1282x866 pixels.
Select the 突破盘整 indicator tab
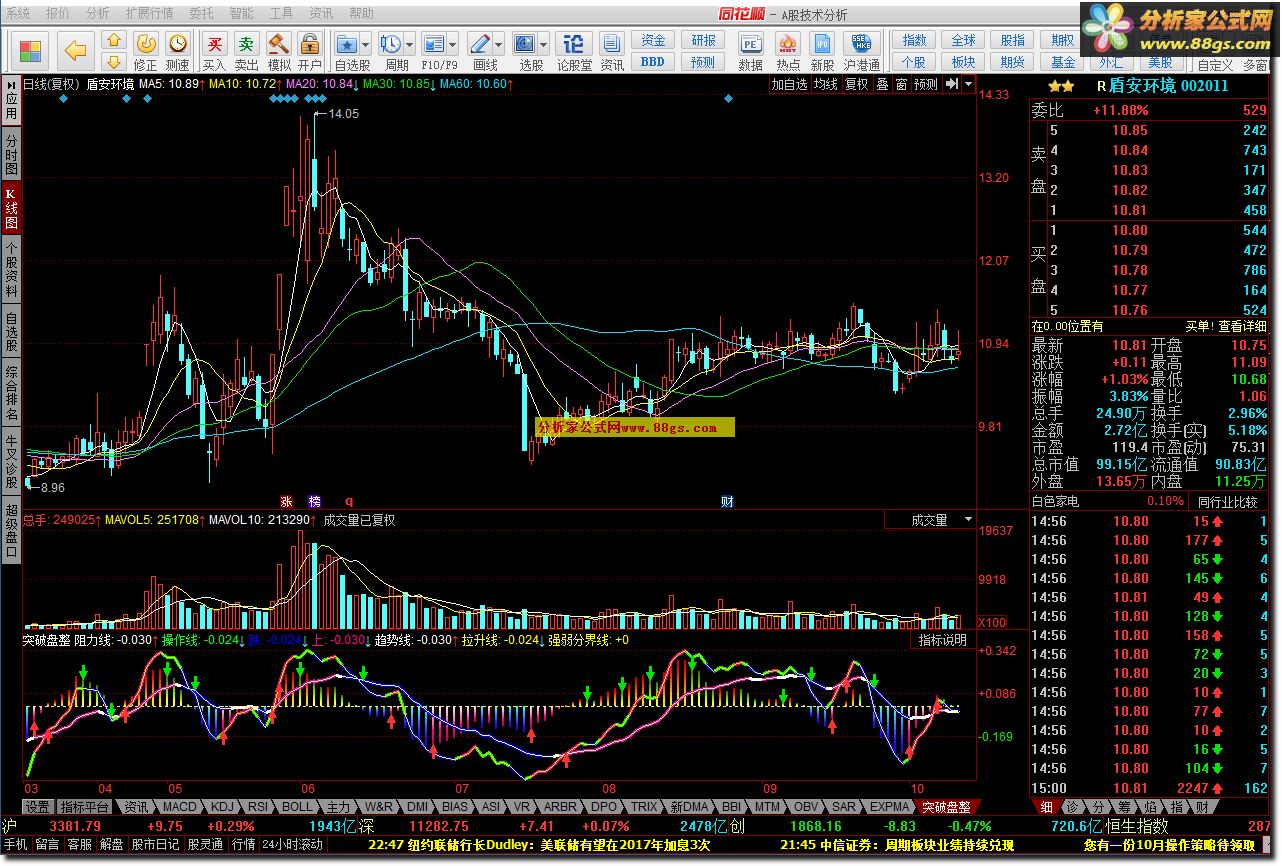pos(945,806)
